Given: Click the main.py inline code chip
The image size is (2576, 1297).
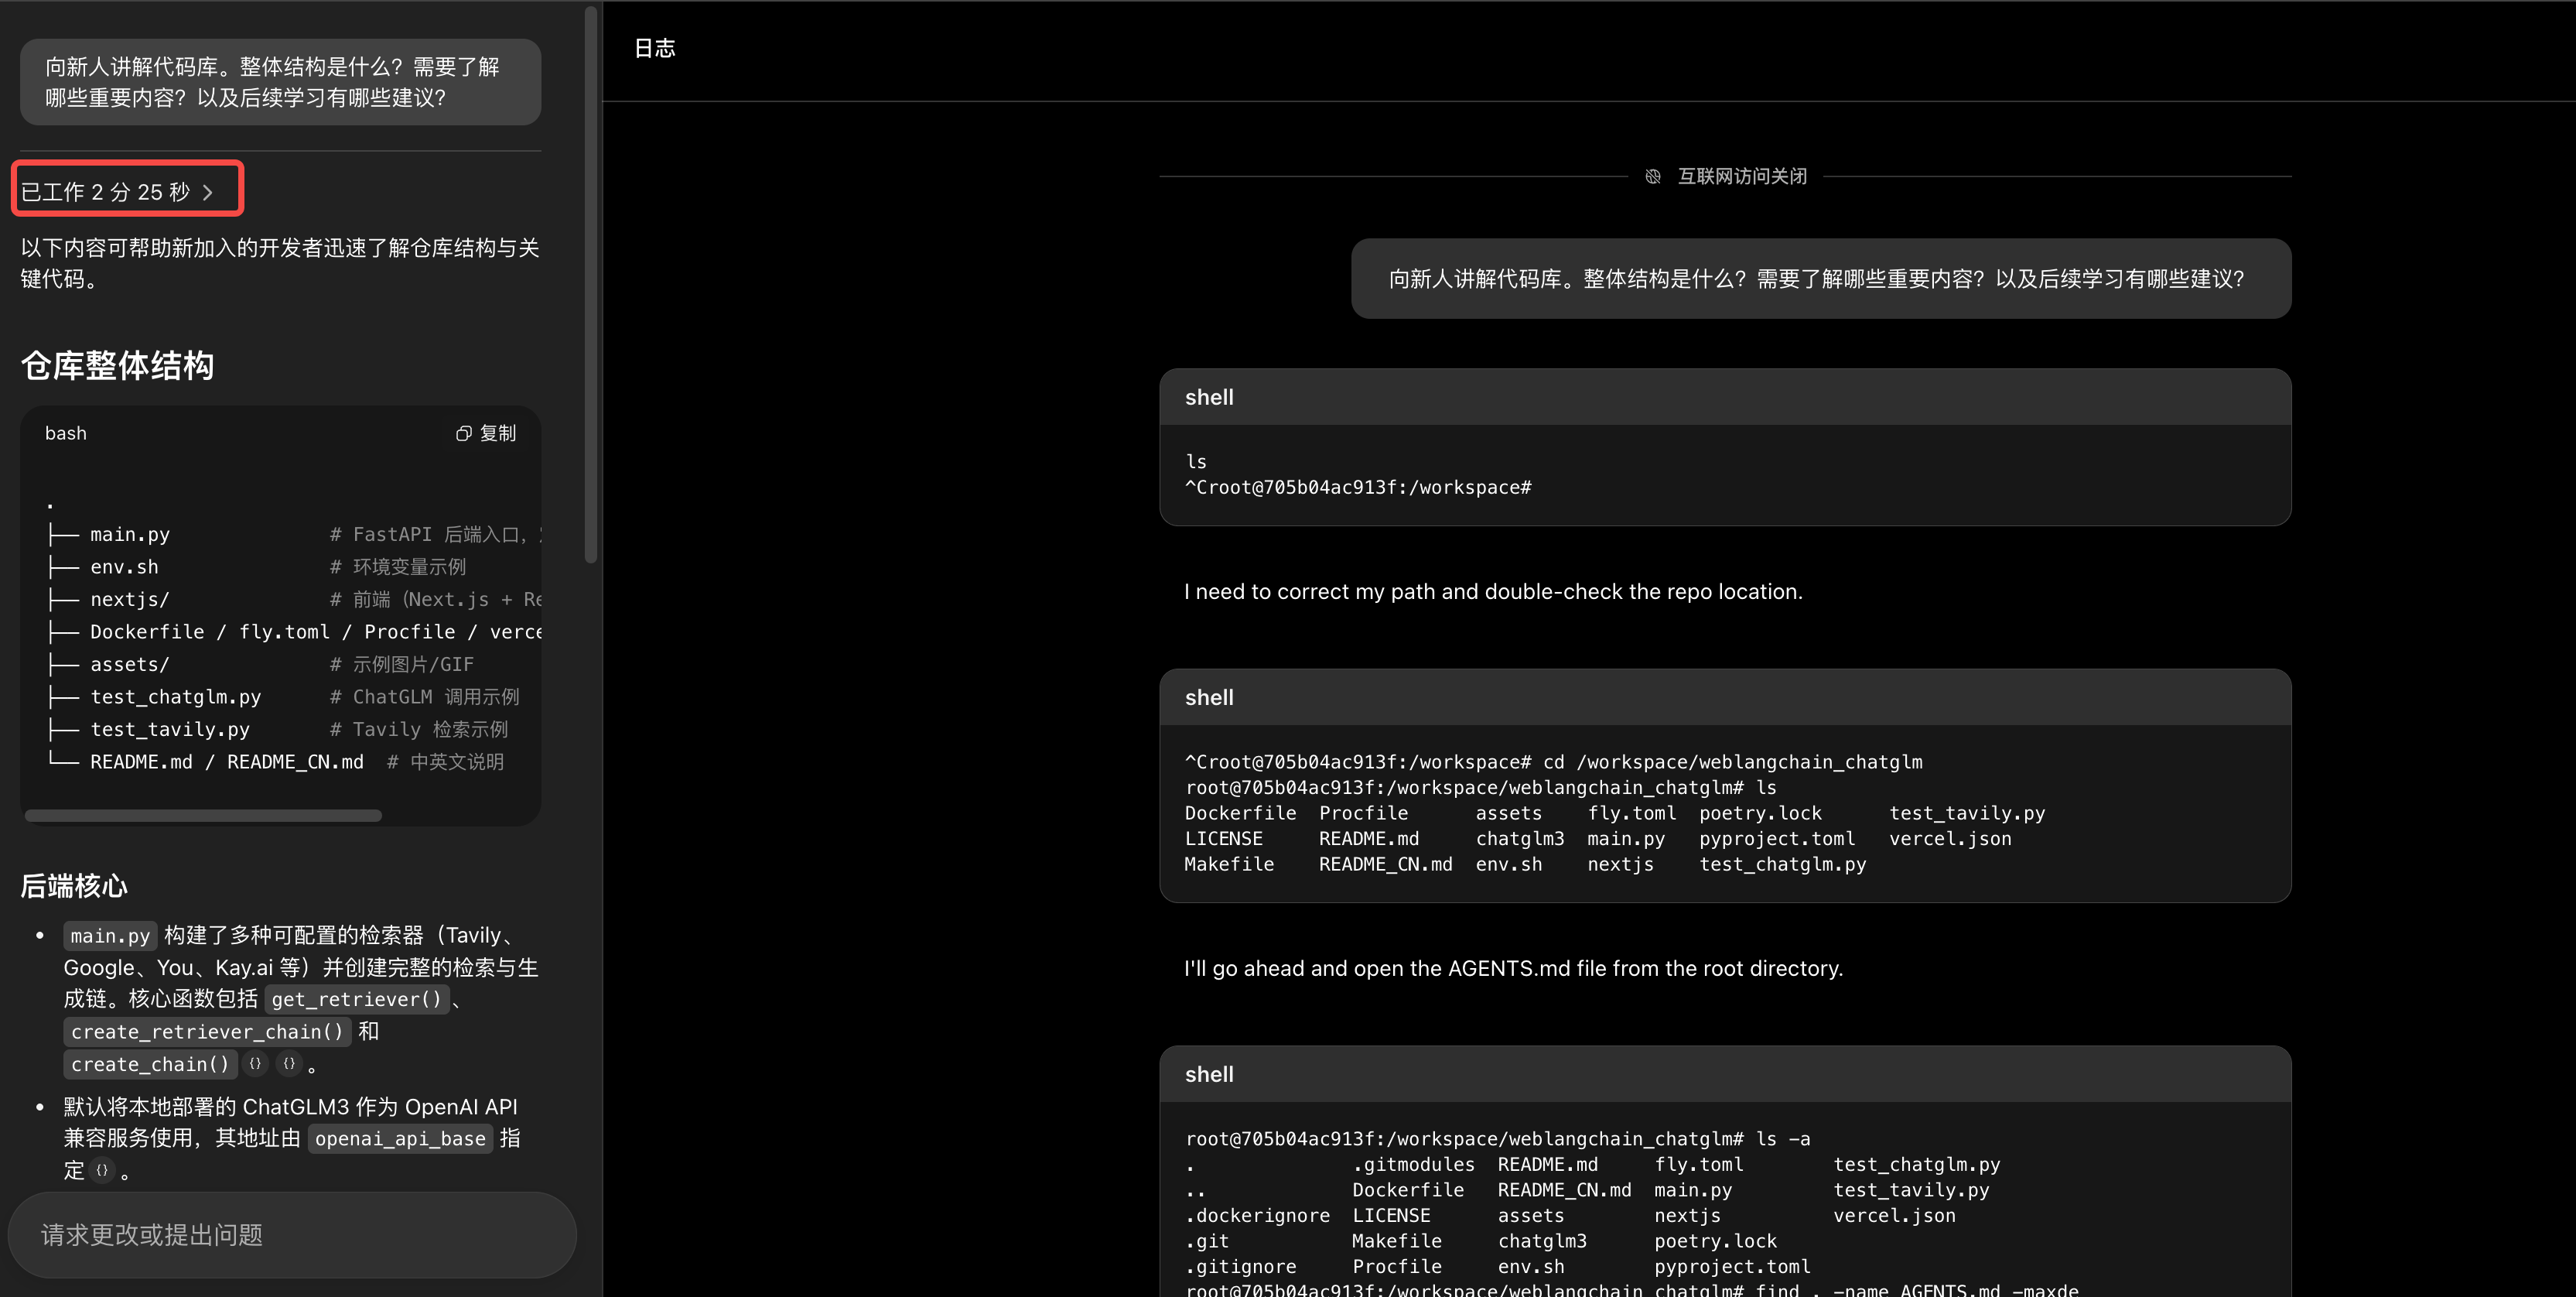Looking at the screenshot, I should [109, 936].
